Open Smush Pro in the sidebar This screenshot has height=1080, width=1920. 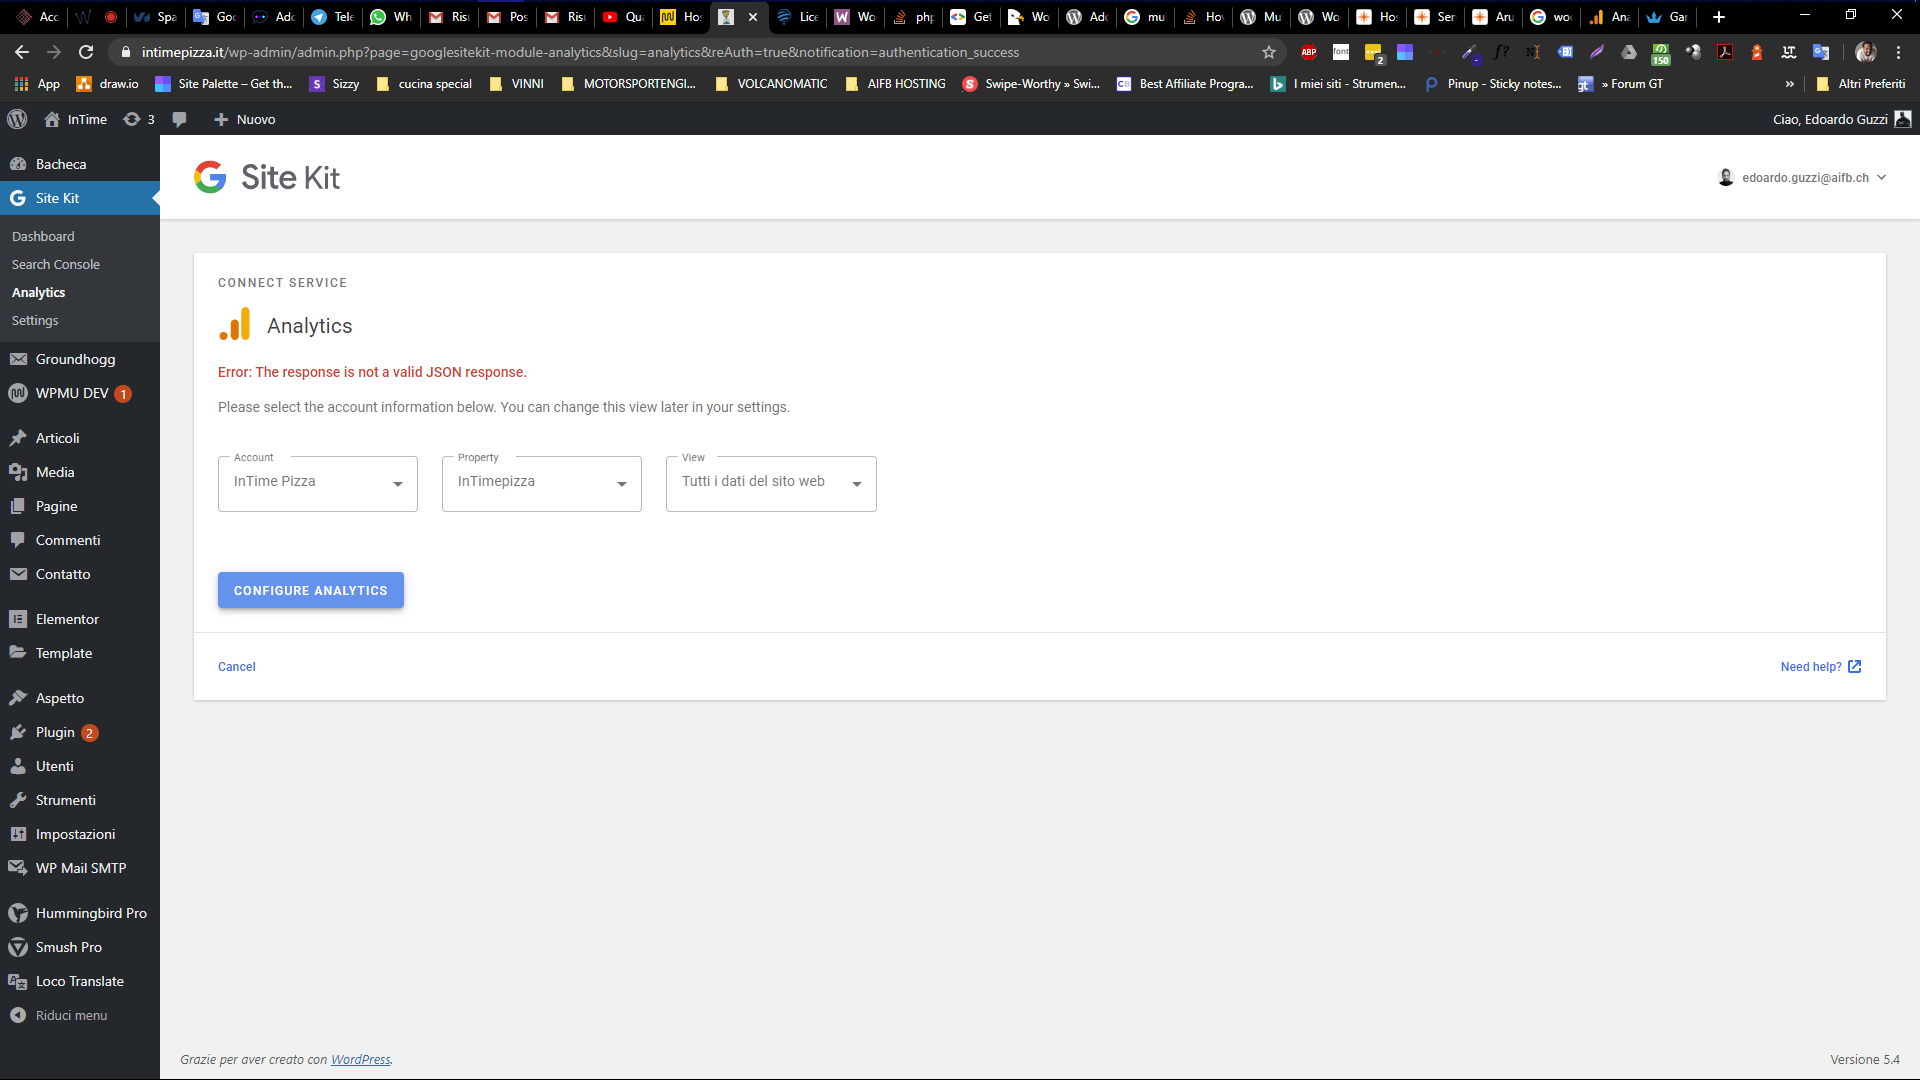coord(68,947)
